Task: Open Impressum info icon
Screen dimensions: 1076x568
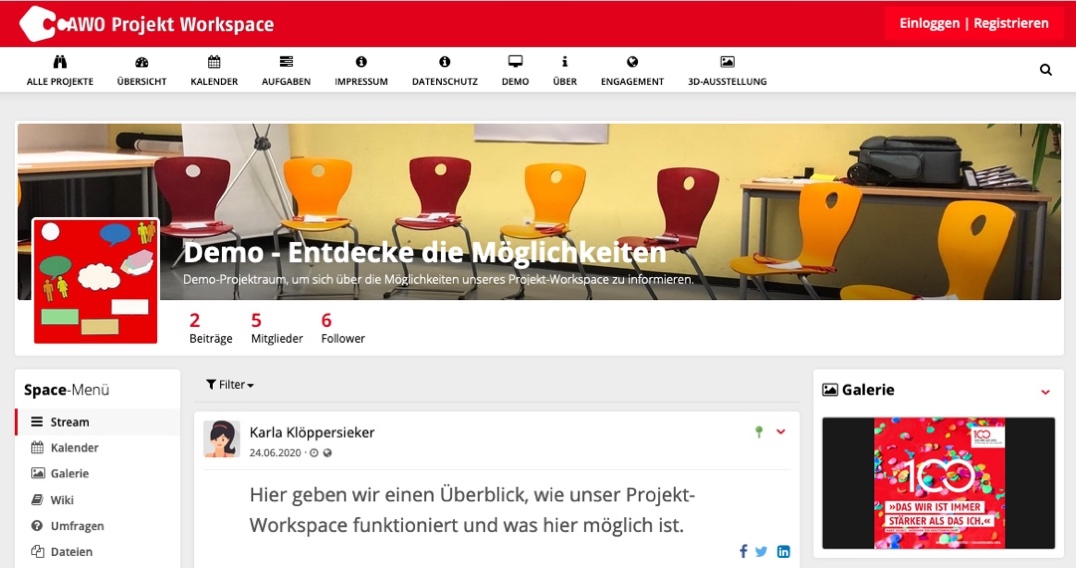Action: tap(362, 62)
